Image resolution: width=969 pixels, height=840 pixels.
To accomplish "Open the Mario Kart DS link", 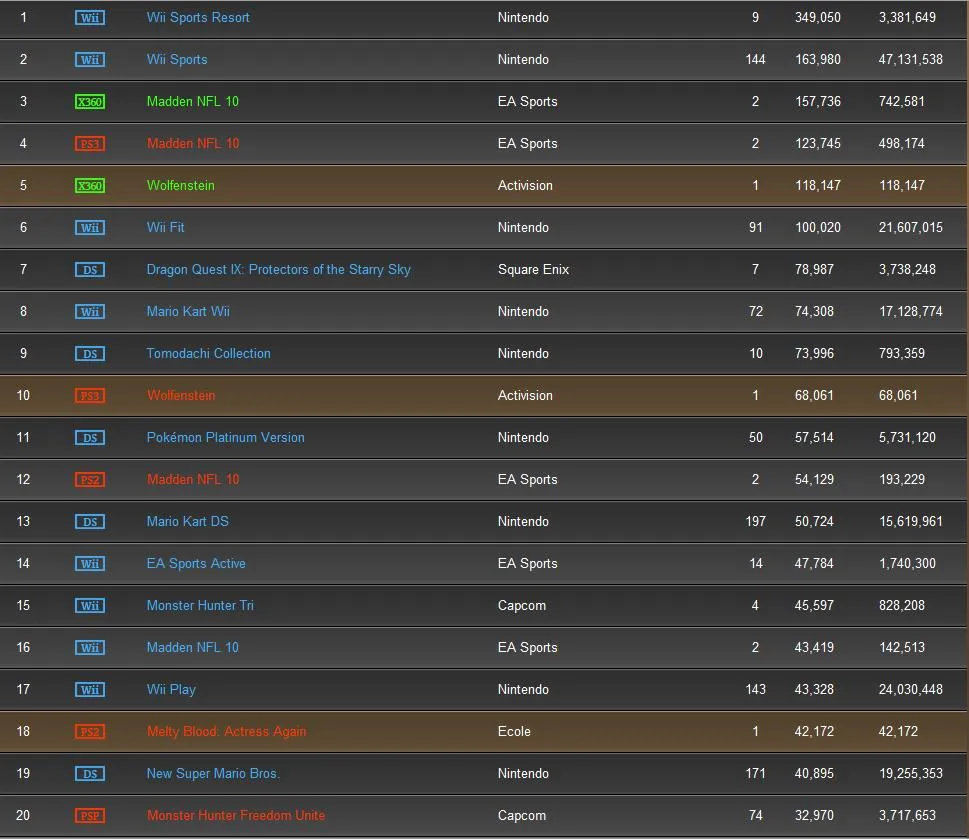I will pyautogui.click(x=187, y=522).
